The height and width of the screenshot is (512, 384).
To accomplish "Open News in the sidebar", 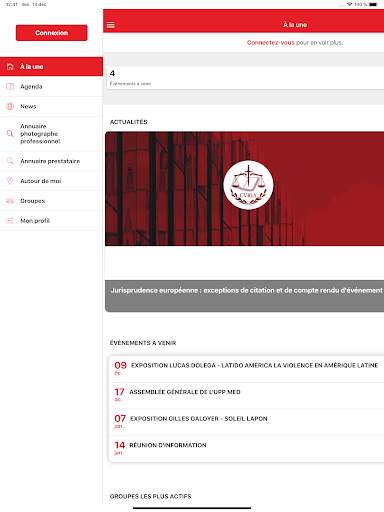I will (x=51, y=106).
